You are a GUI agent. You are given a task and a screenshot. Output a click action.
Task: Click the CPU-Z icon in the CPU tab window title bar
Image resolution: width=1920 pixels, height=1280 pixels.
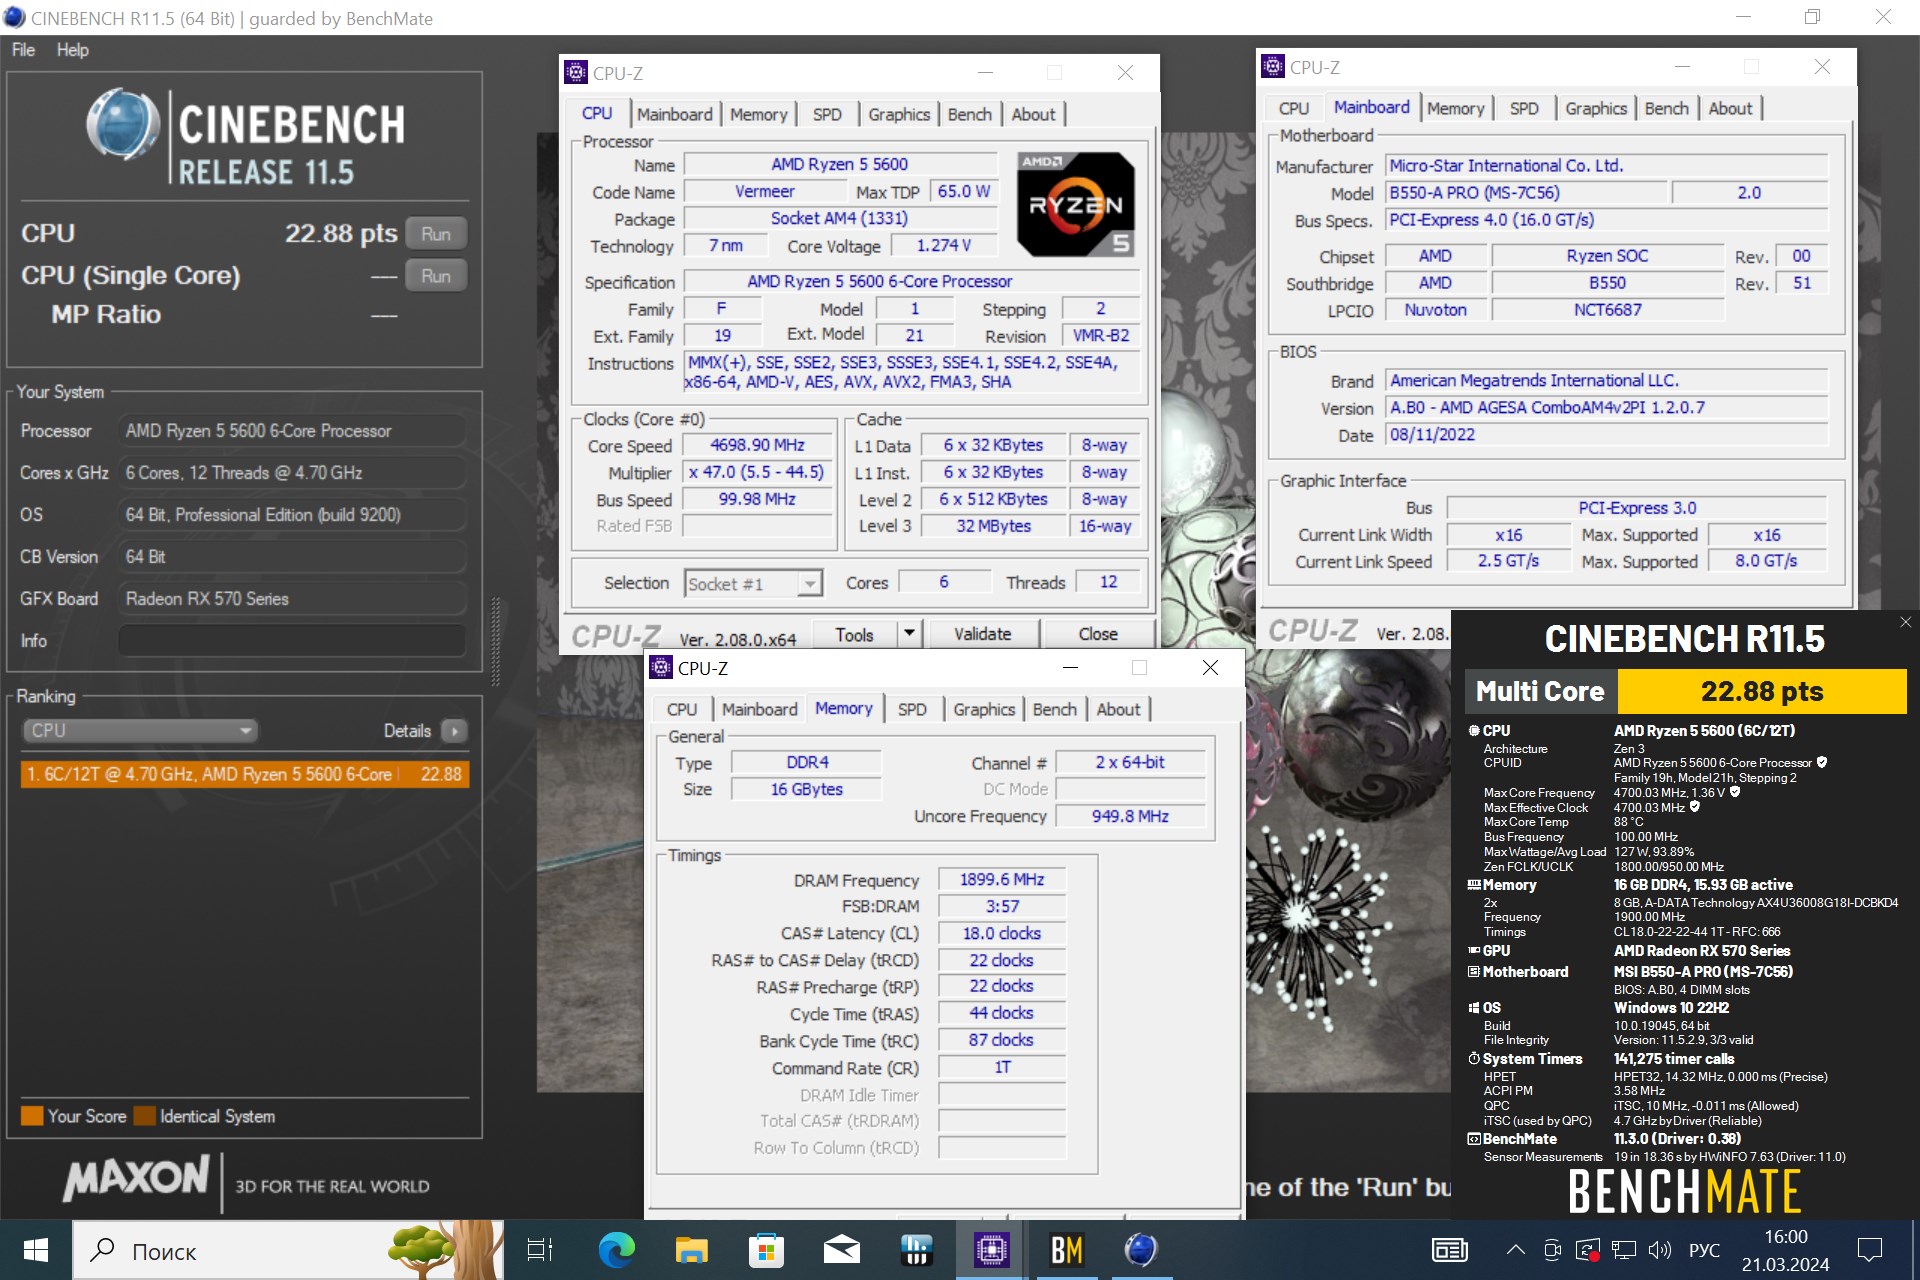pyautogui.click(x=576, y=72)
